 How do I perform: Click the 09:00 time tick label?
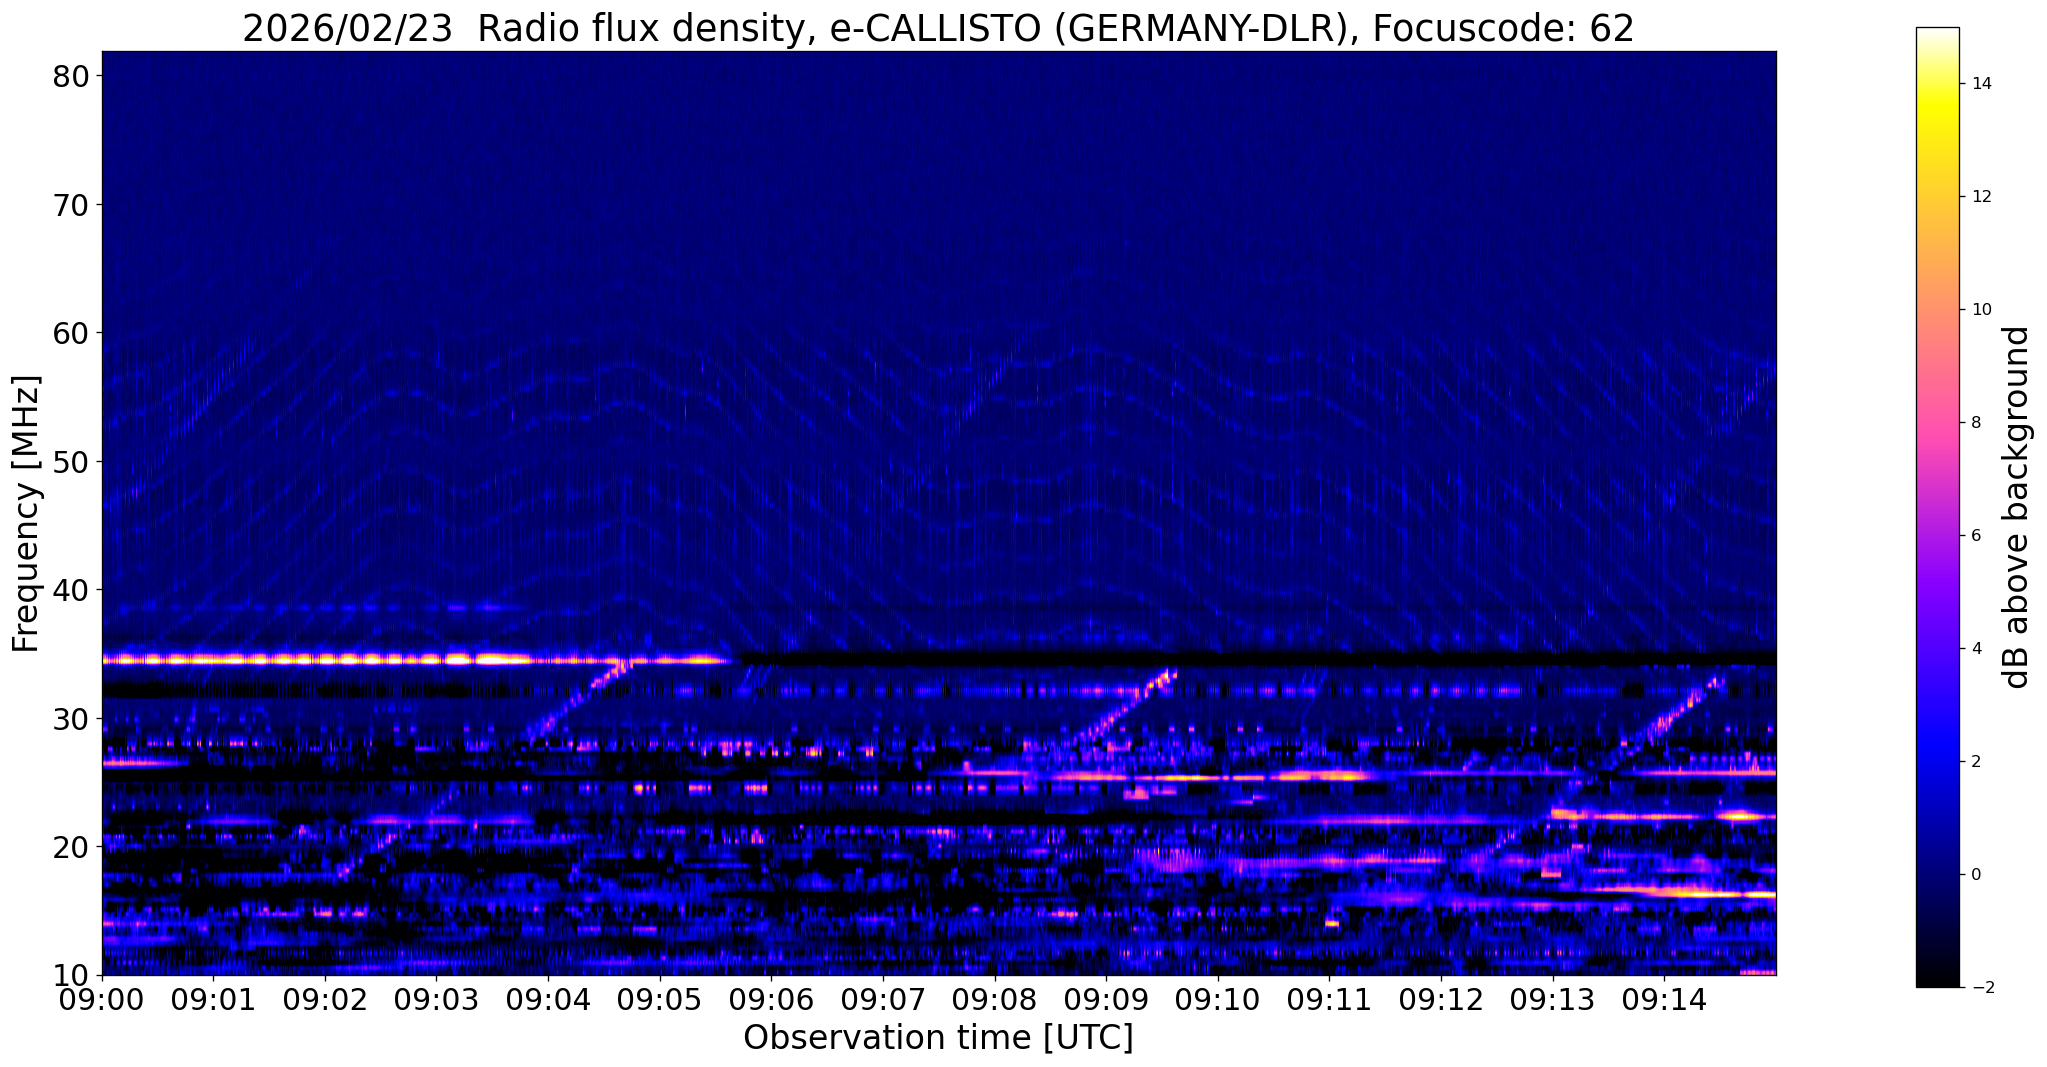click(102, 998)
